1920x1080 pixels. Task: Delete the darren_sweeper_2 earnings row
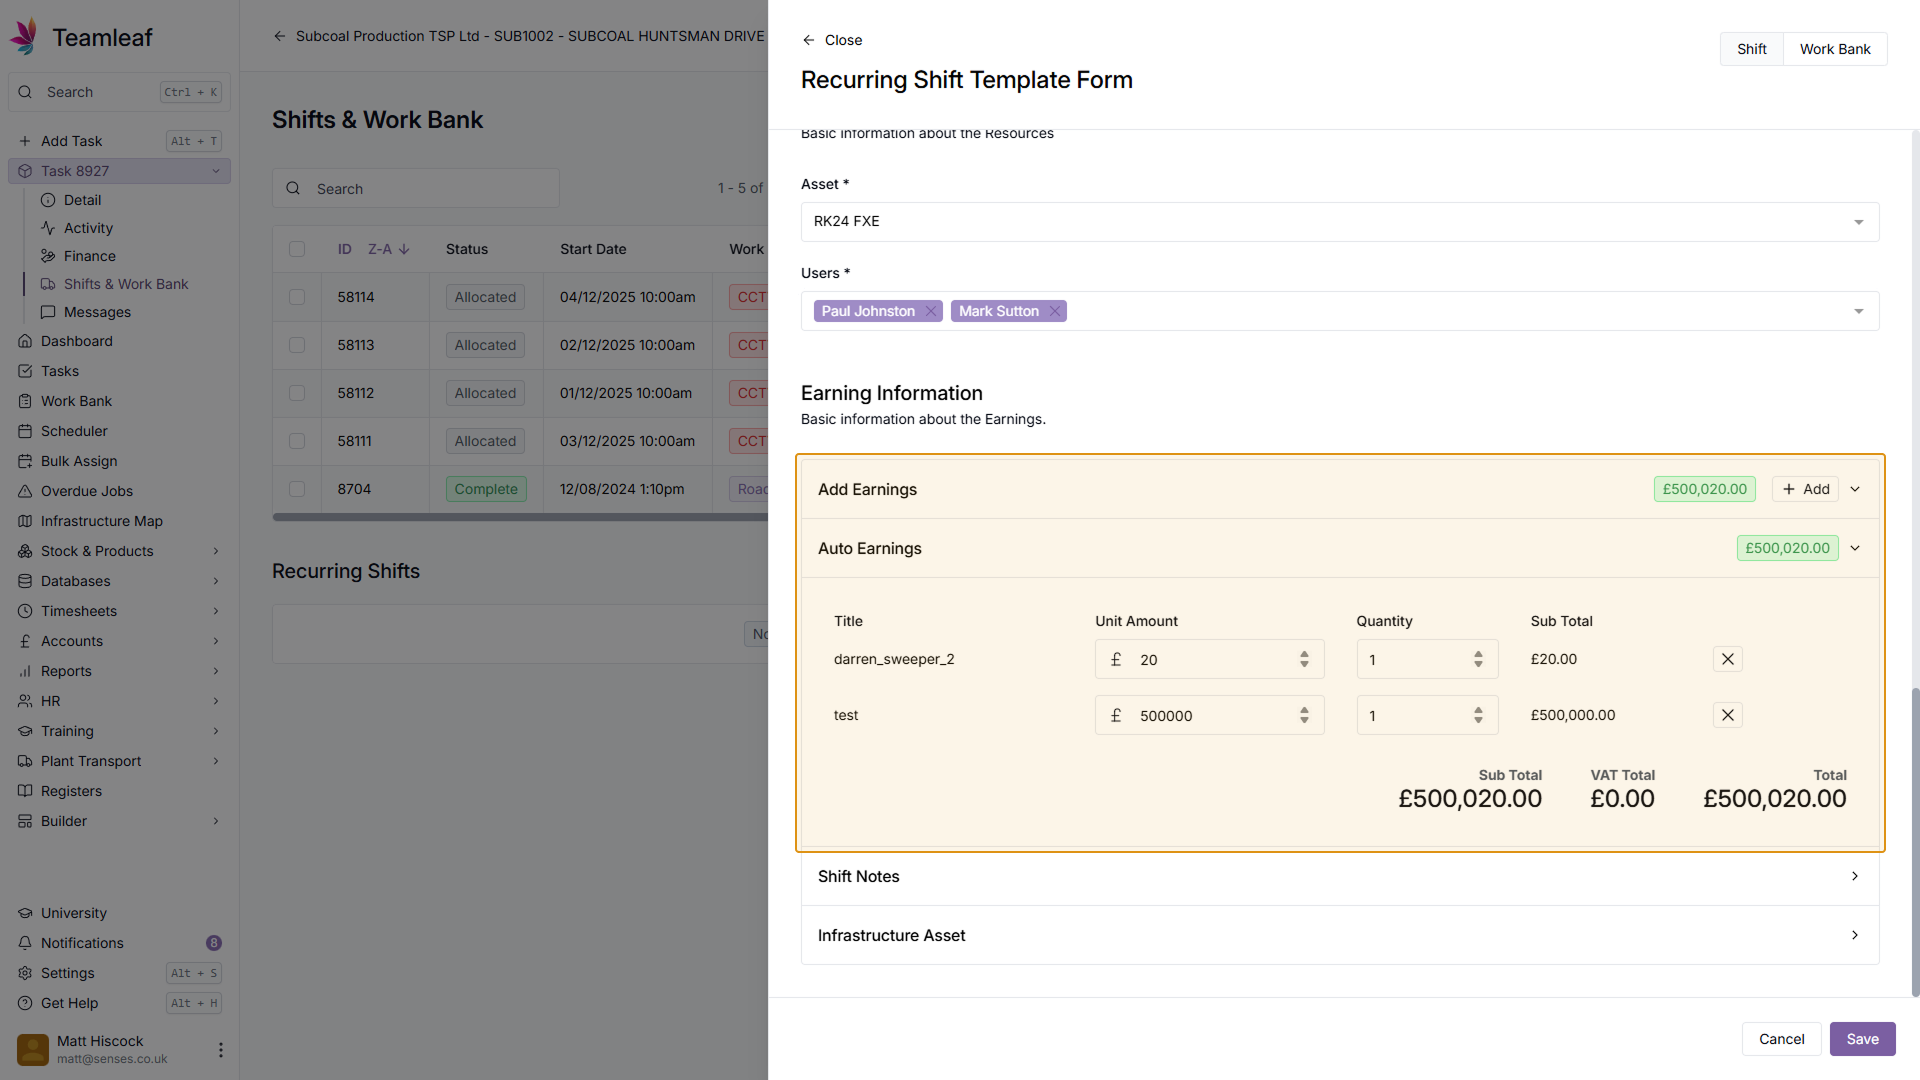pyautogui.click(x=1727, y=659)
